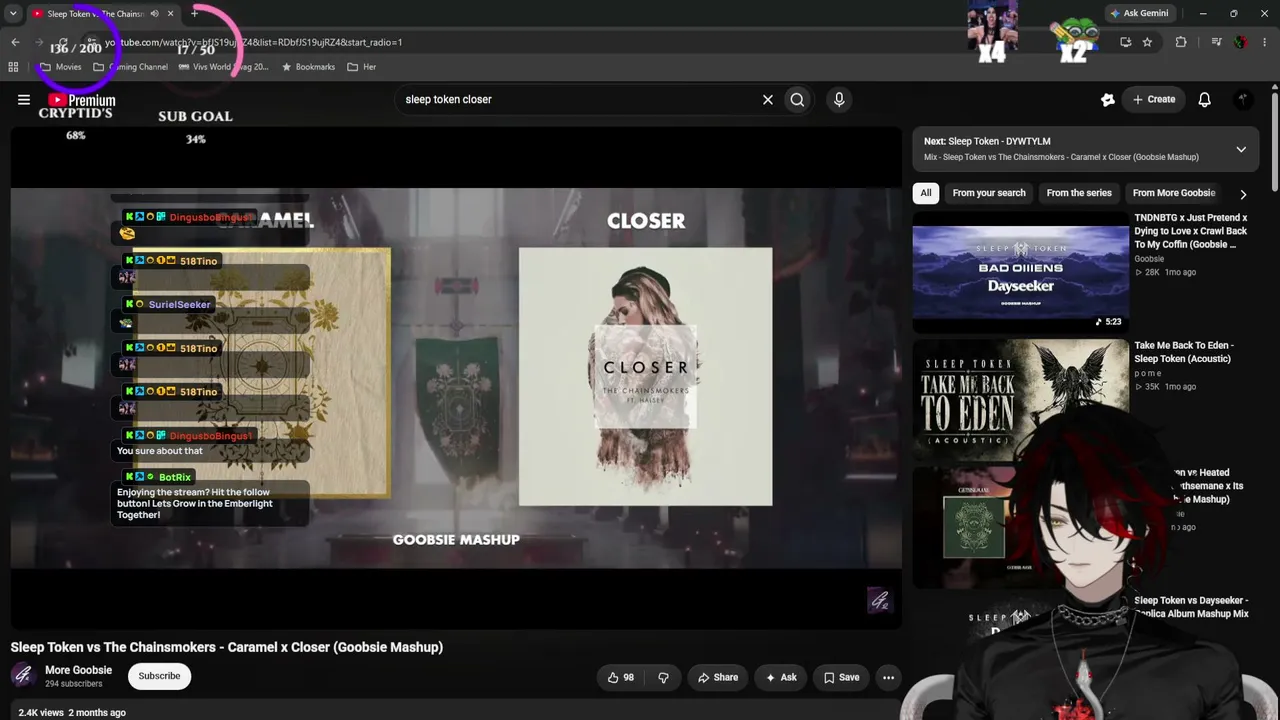Open the Chrome three-dot menu
Viewport: 1280px width, 720px height.
1265,42
